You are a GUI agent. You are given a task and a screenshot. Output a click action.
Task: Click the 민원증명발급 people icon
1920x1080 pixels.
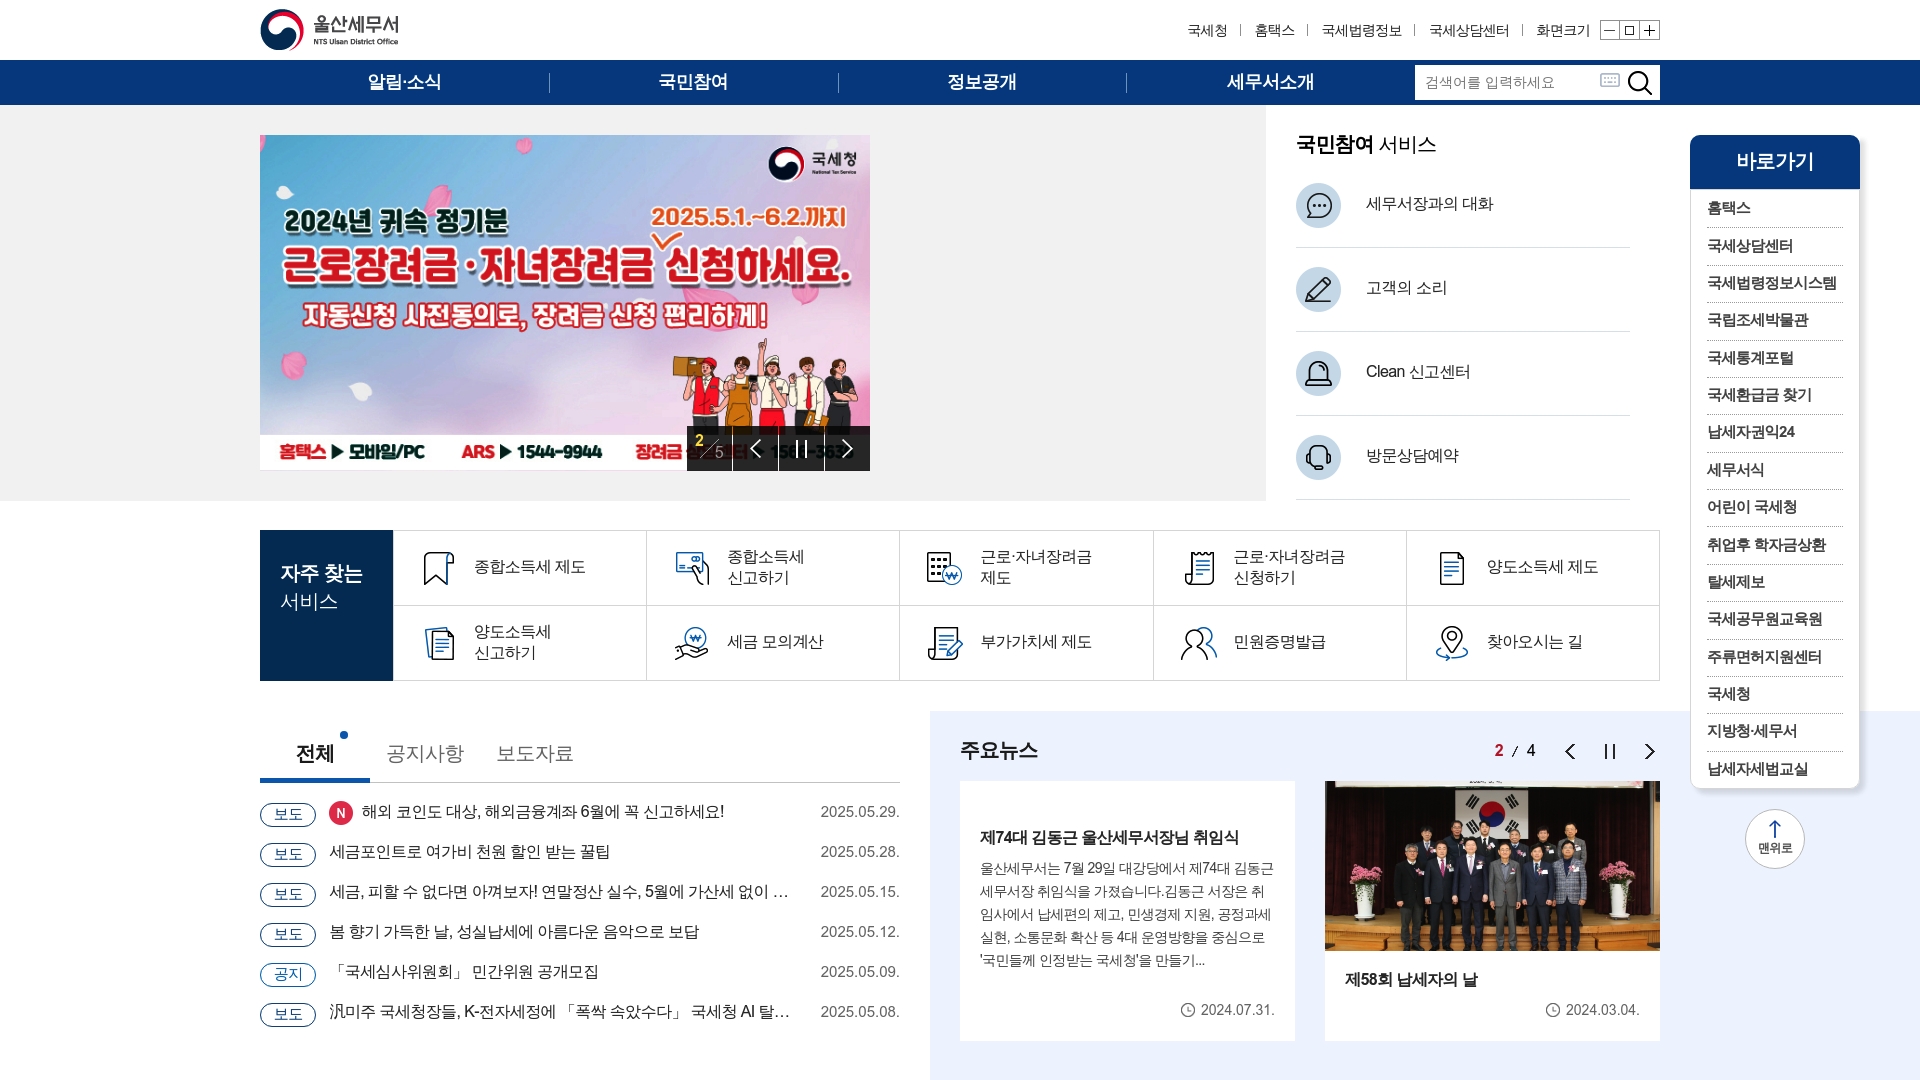(1198, 643)
